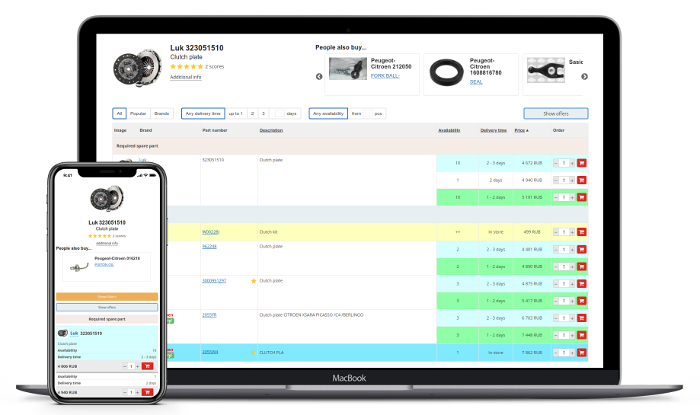
Task: Switch to the Brands filter tab
Action: pyautogui.click(x=162, y=113)
